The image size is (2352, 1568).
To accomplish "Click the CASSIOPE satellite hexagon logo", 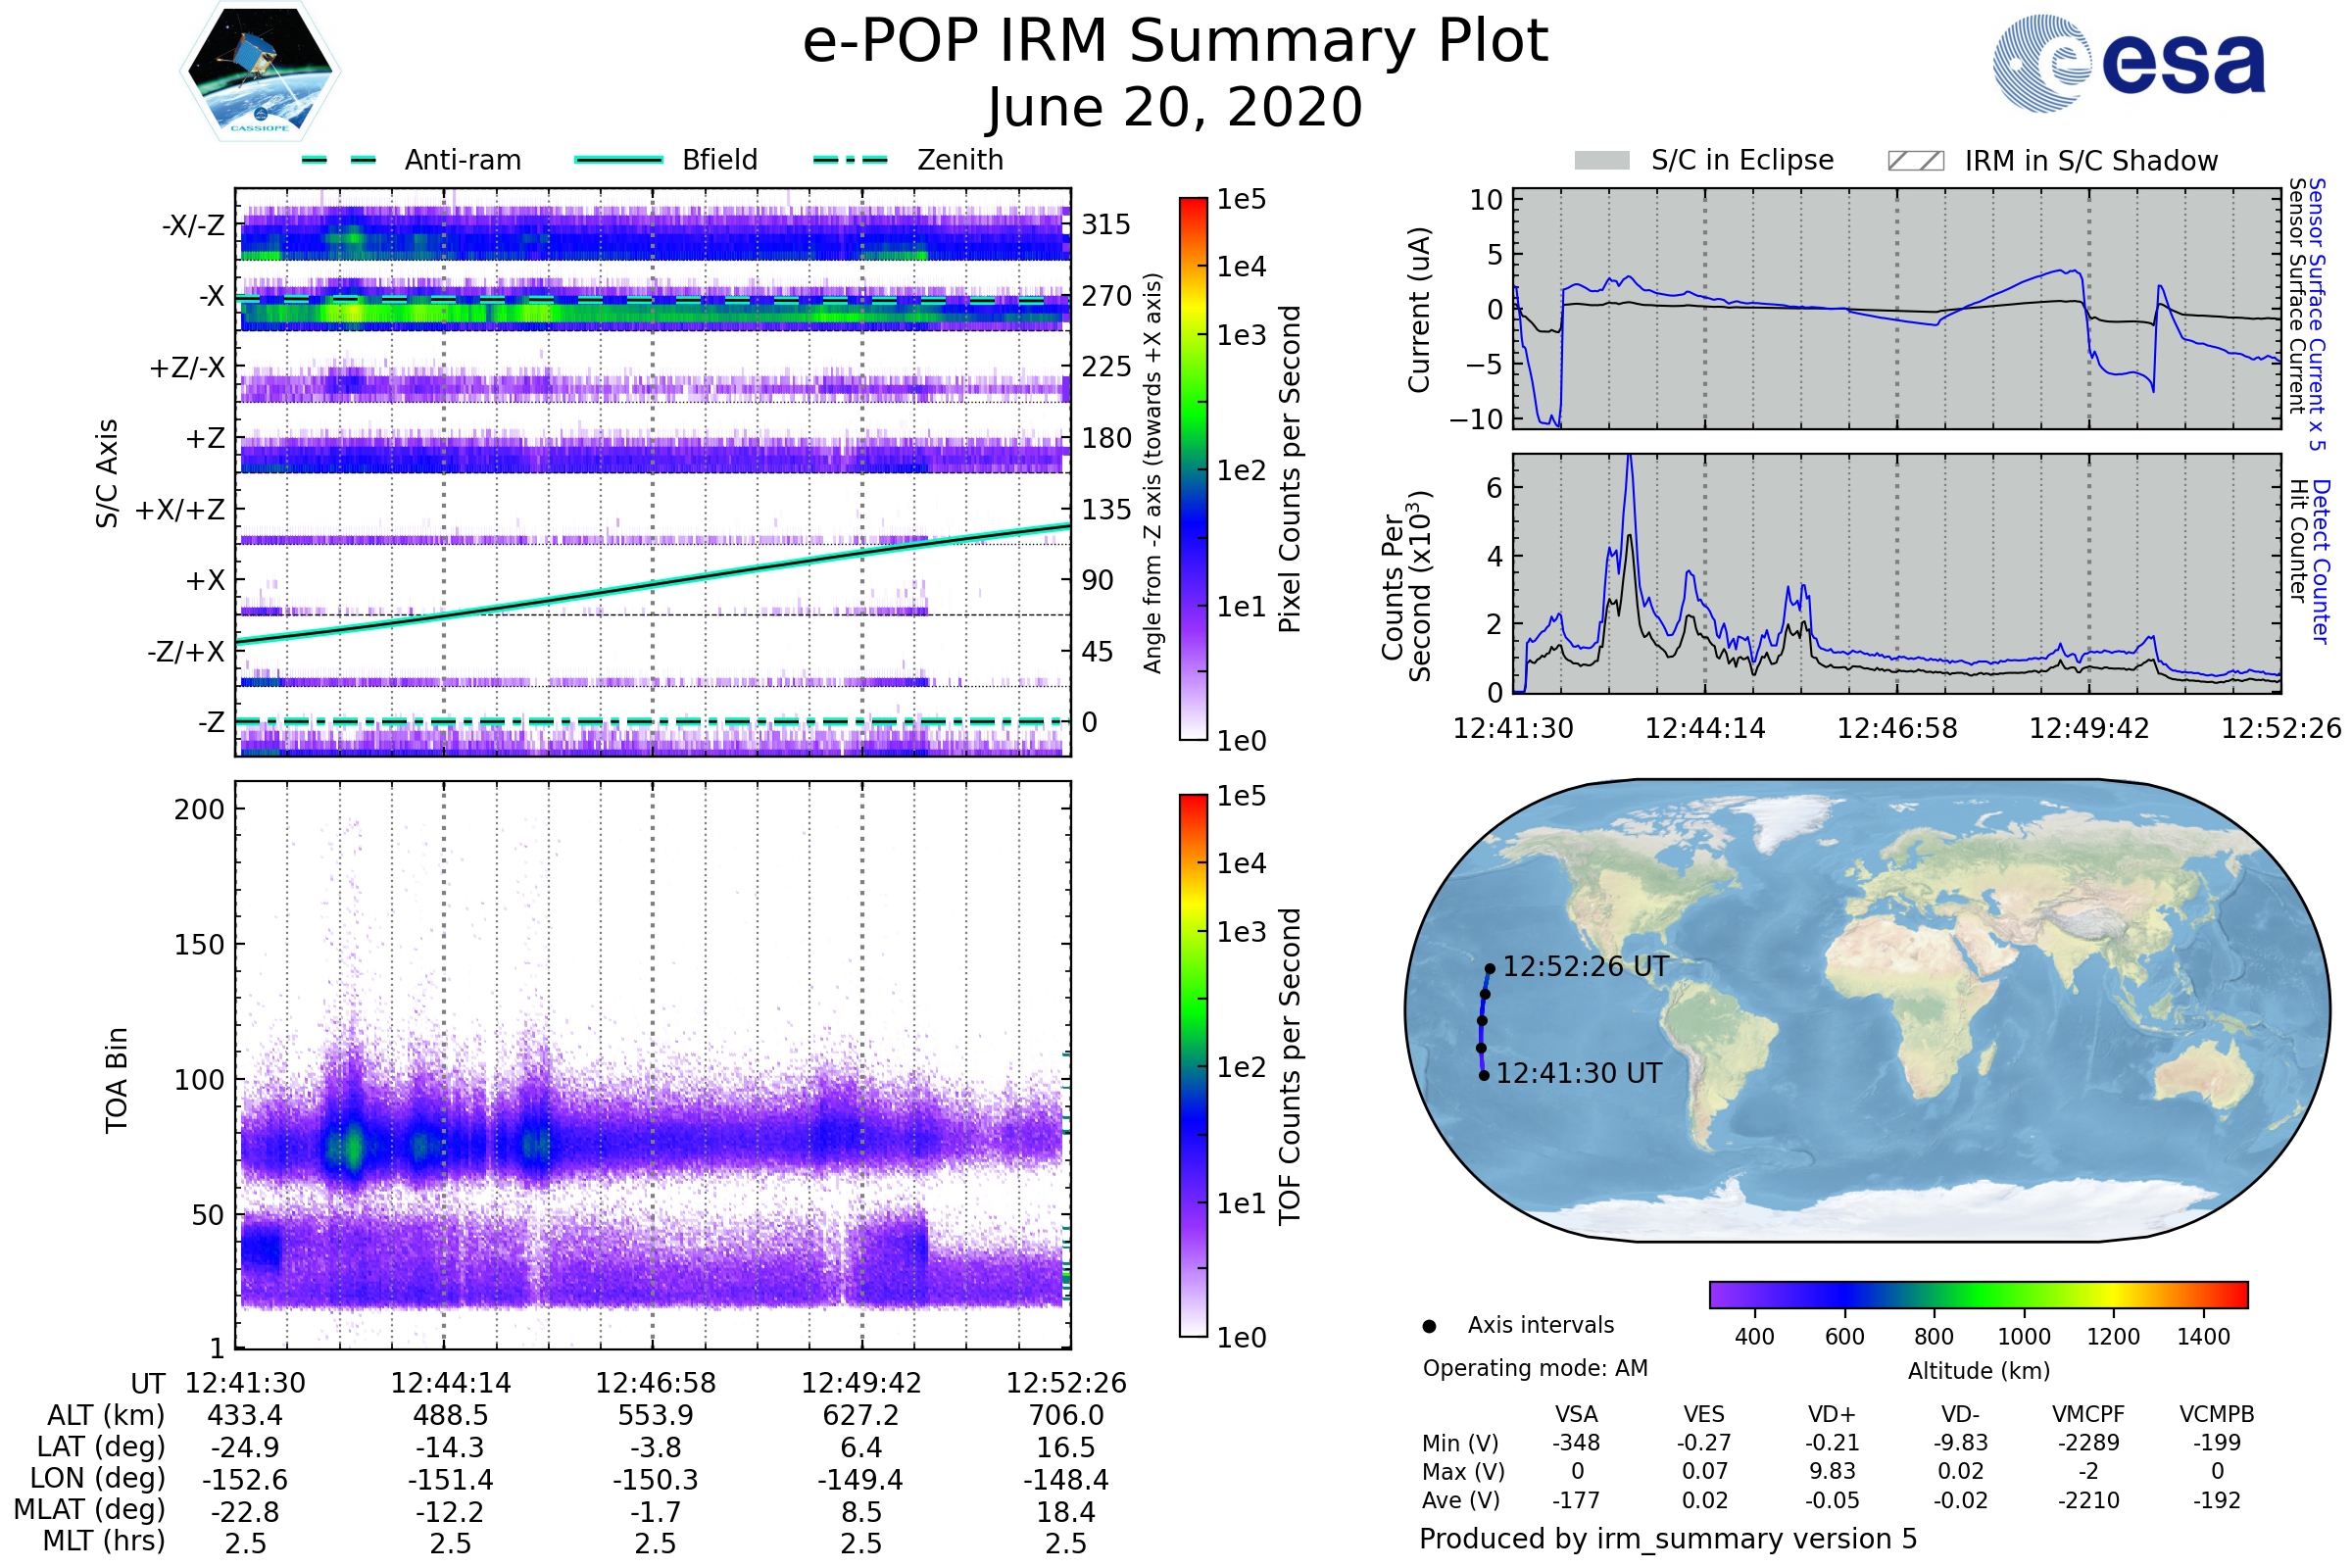I will click(260, 72).
